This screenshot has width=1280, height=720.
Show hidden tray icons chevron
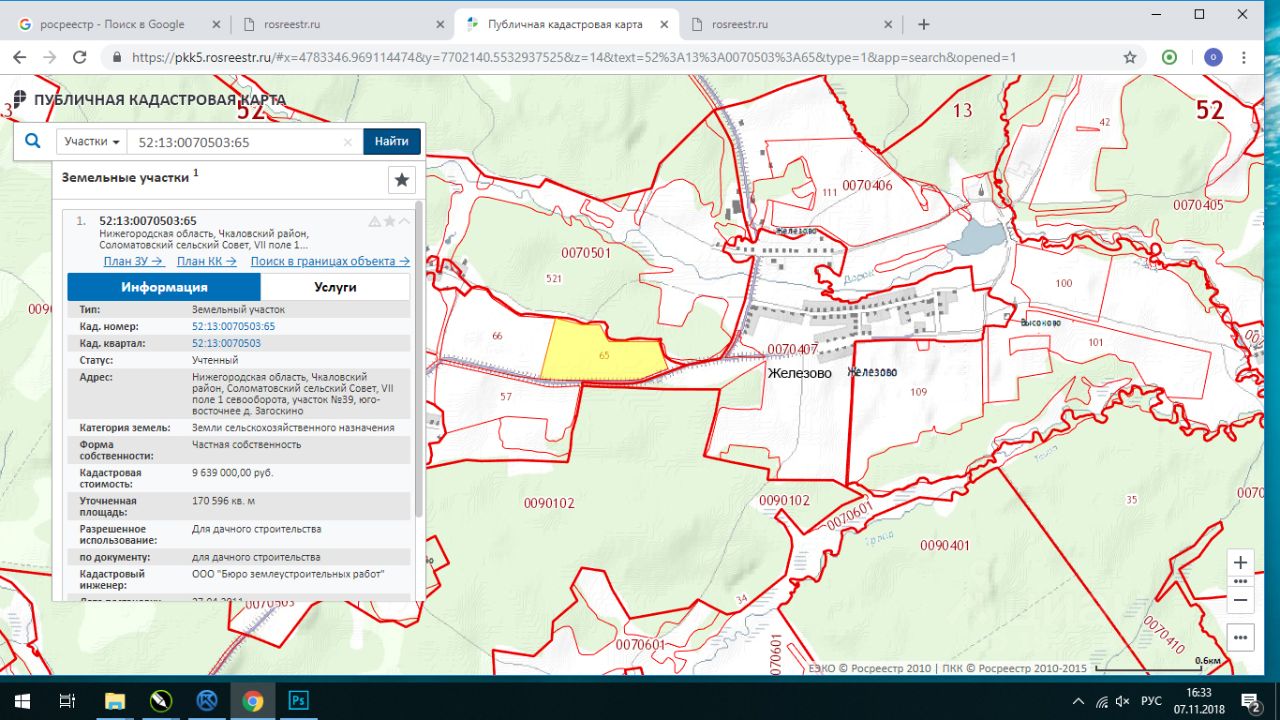pyautogui.click(x=1078, y=701)
